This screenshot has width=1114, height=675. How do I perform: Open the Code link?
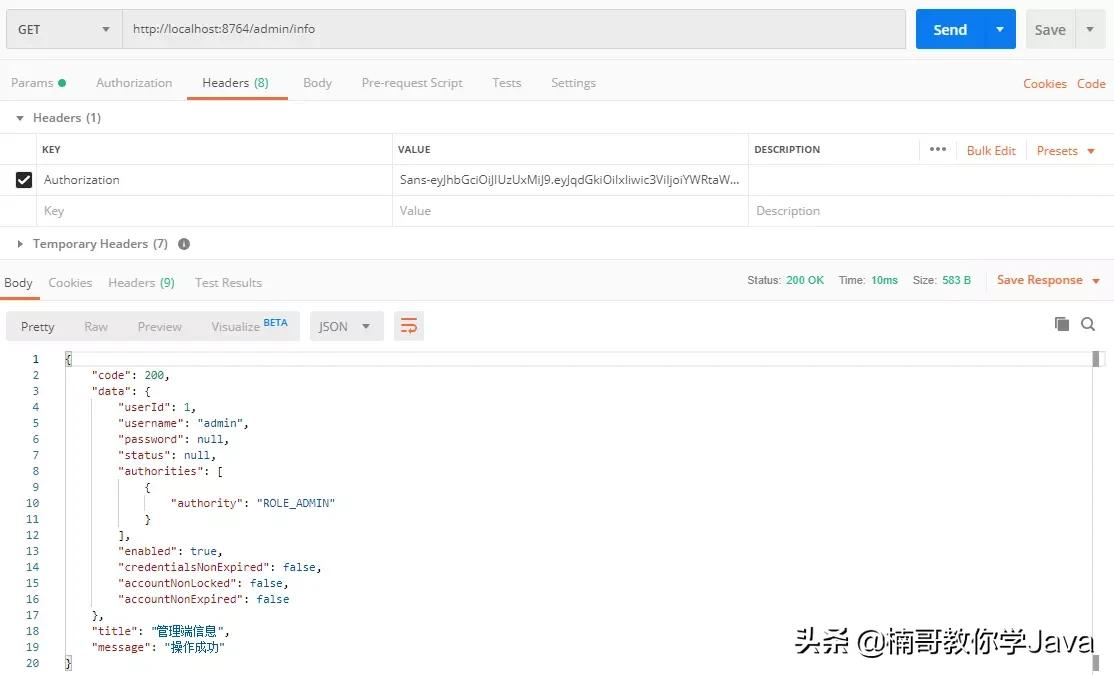tap(1091, 84)
